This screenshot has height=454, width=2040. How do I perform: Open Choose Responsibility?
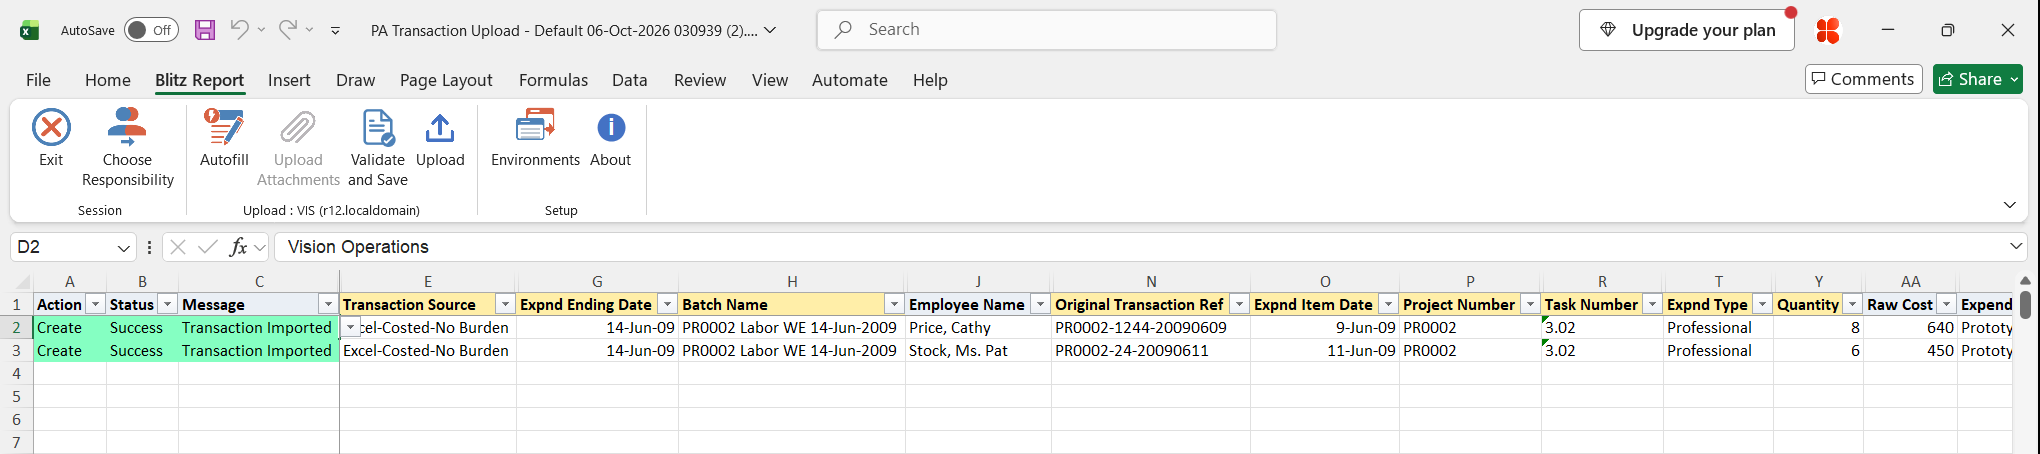[128, 148]
